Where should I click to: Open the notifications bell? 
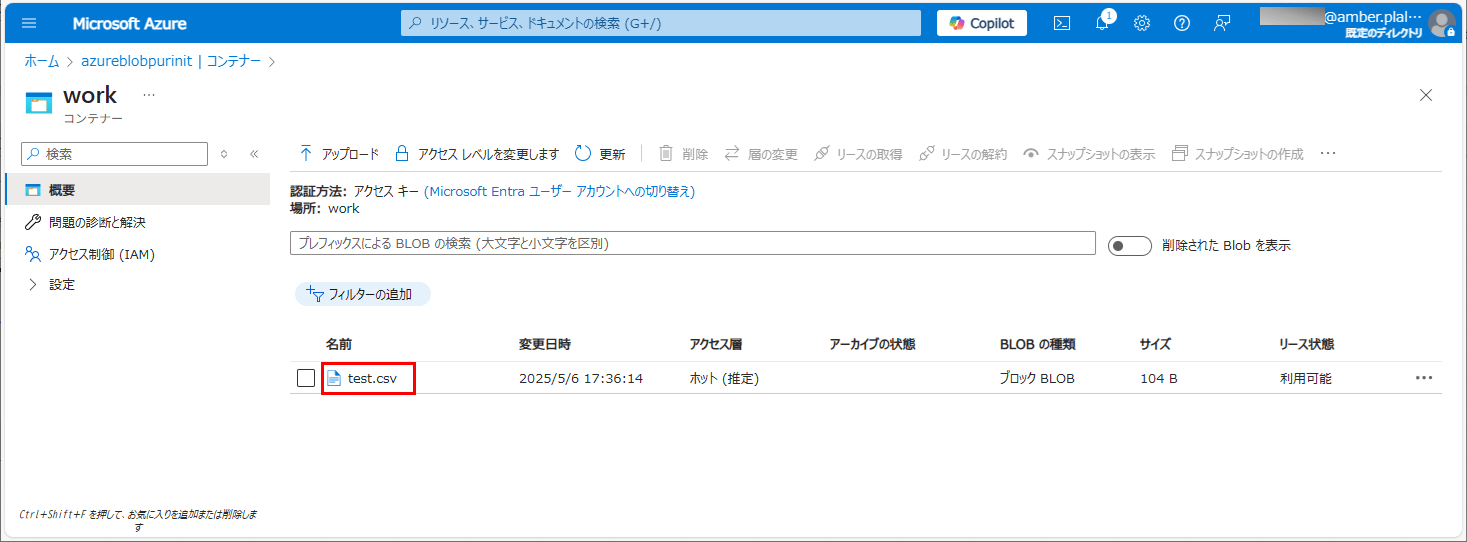[1102, 23]
